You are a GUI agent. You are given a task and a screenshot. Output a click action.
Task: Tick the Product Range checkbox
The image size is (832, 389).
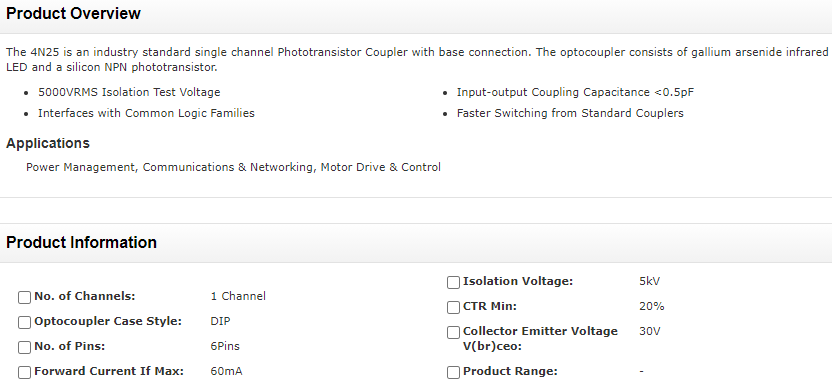coord(453,372)
